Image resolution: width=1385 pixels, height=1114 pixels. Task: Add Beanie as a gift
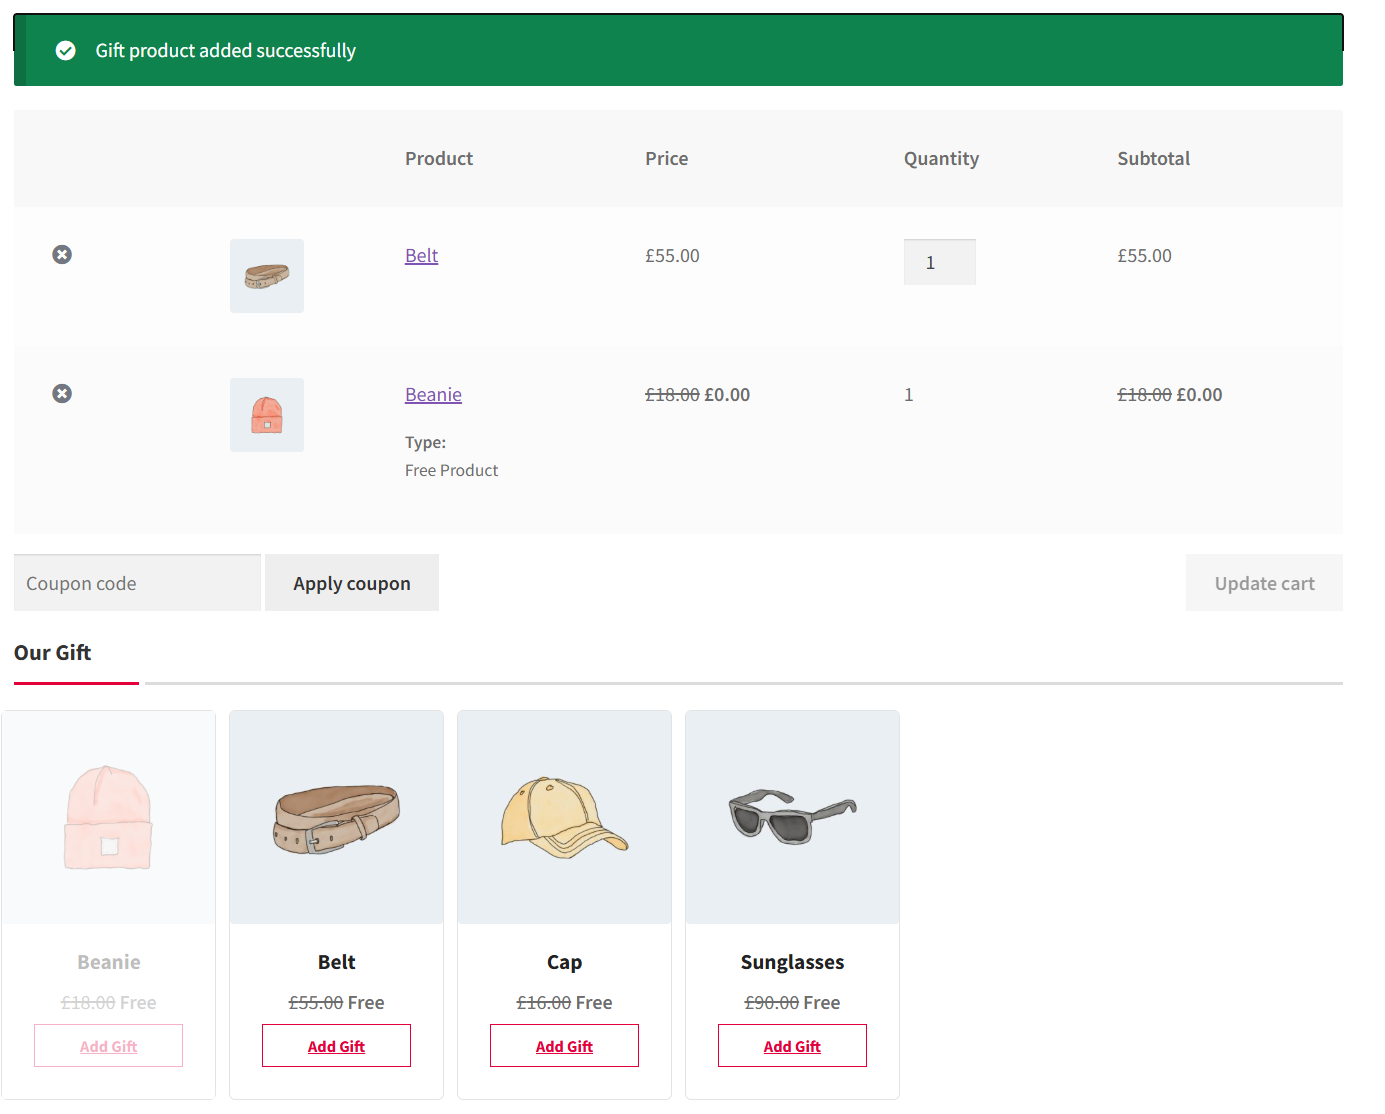[108, 1046]
